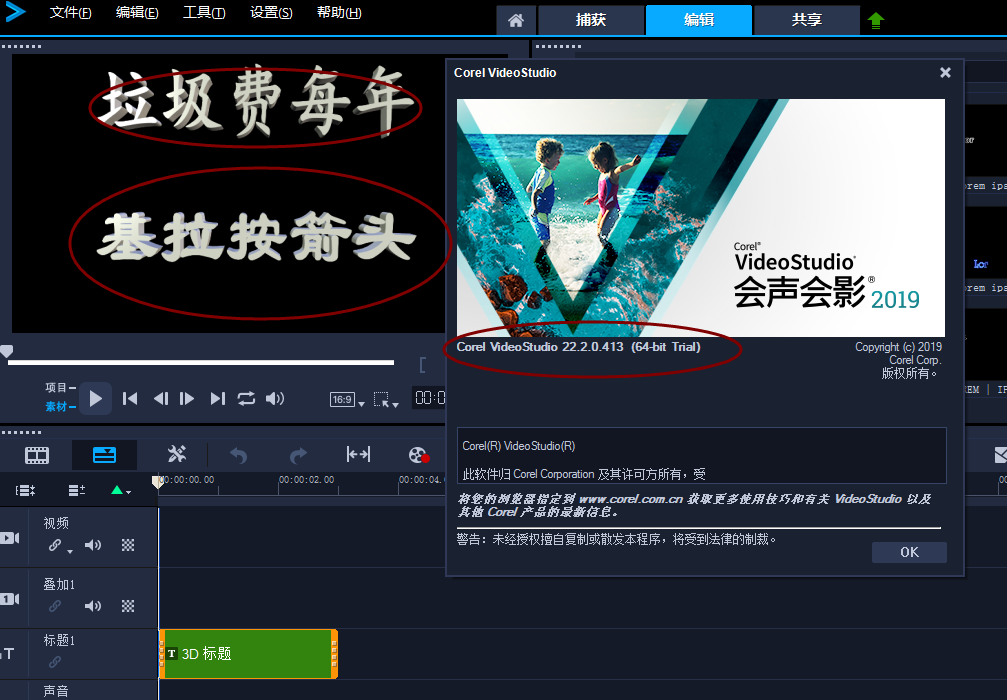Open the resize/crop mode dropdown
Viewport: 1007px width, 700px height.
pos(386,400)
